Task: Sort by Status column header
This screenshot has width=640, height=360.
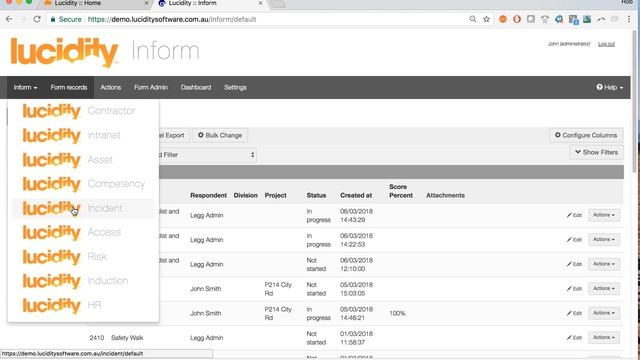Action: tap(316, 196)
